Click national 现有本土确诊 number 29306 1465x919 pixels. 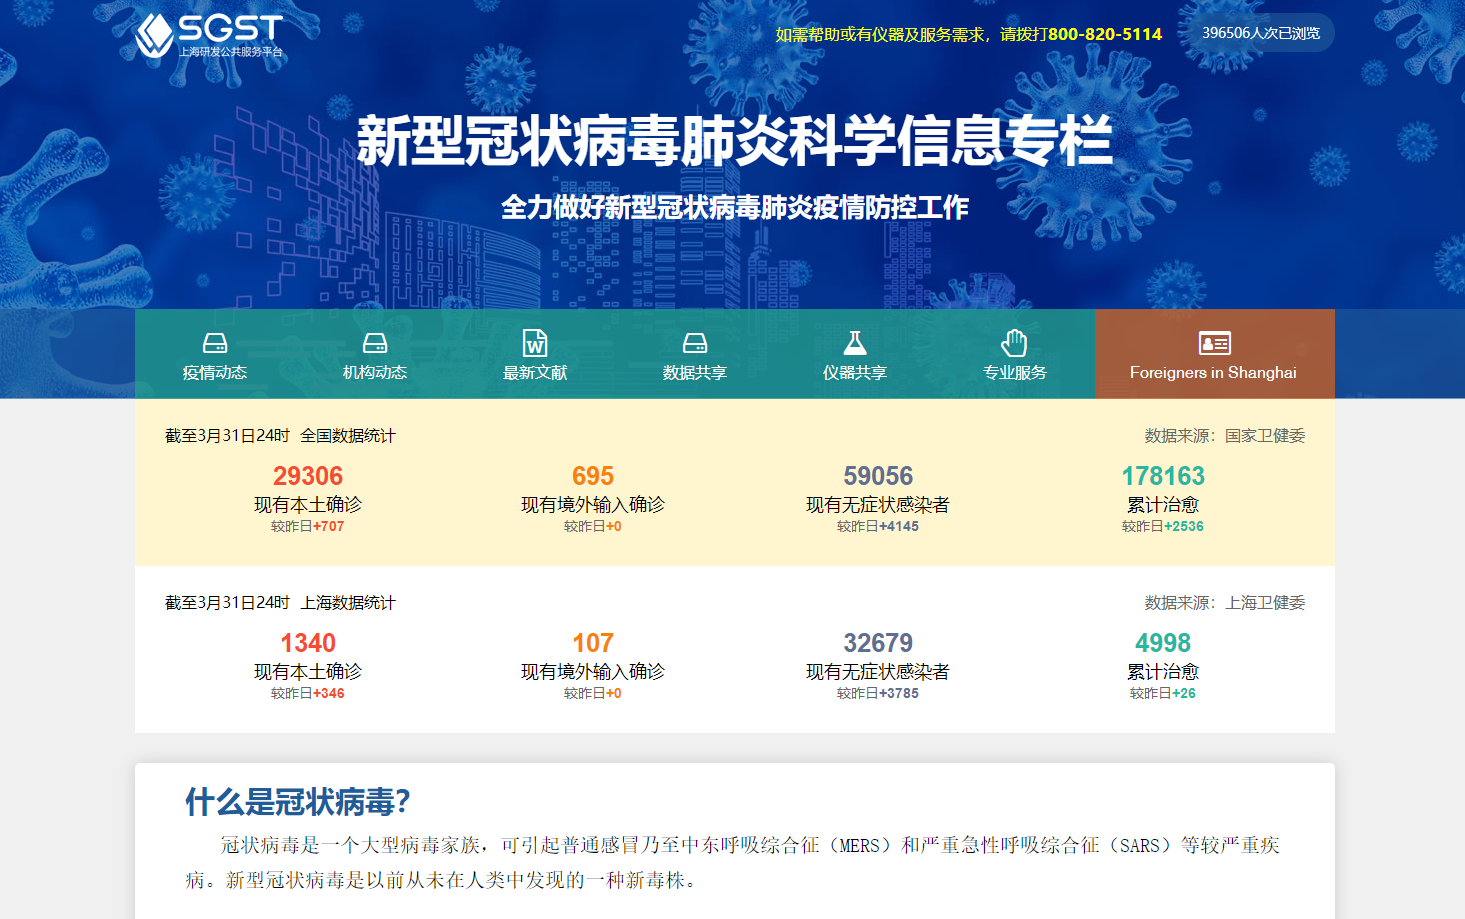[308, 476]
